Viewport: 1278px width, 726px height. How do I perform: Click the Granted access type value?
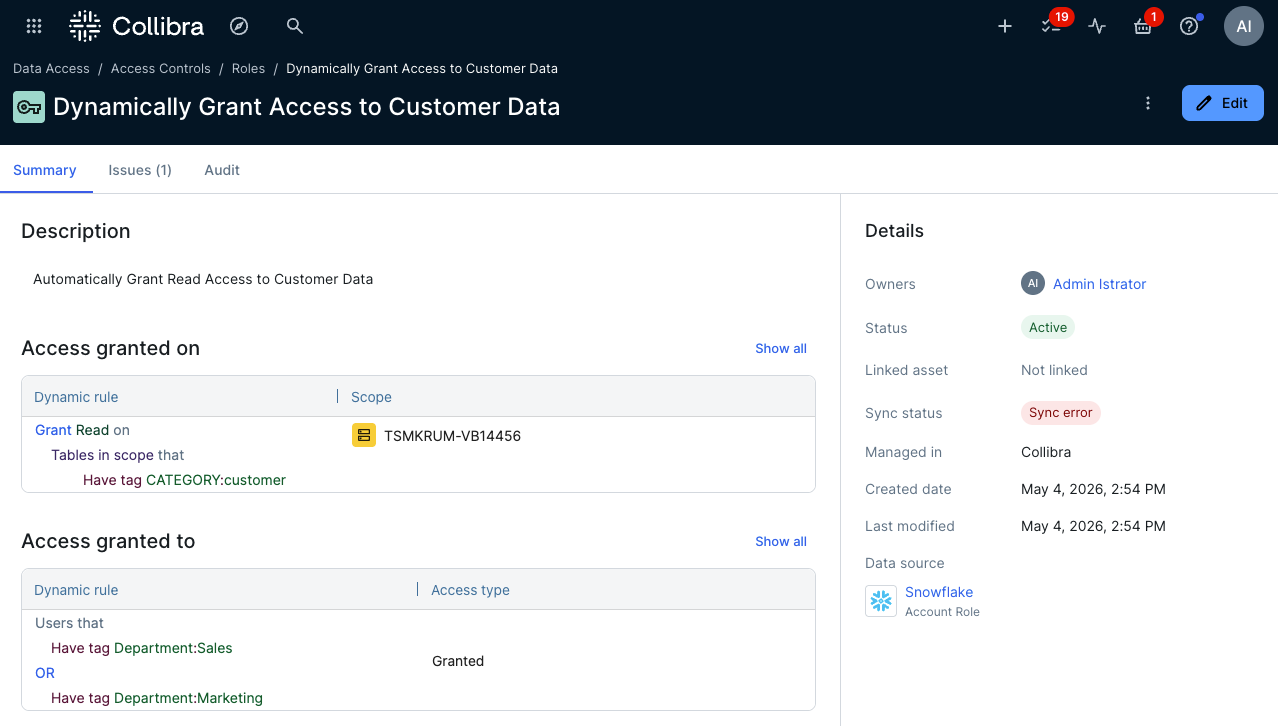point(458,661)
